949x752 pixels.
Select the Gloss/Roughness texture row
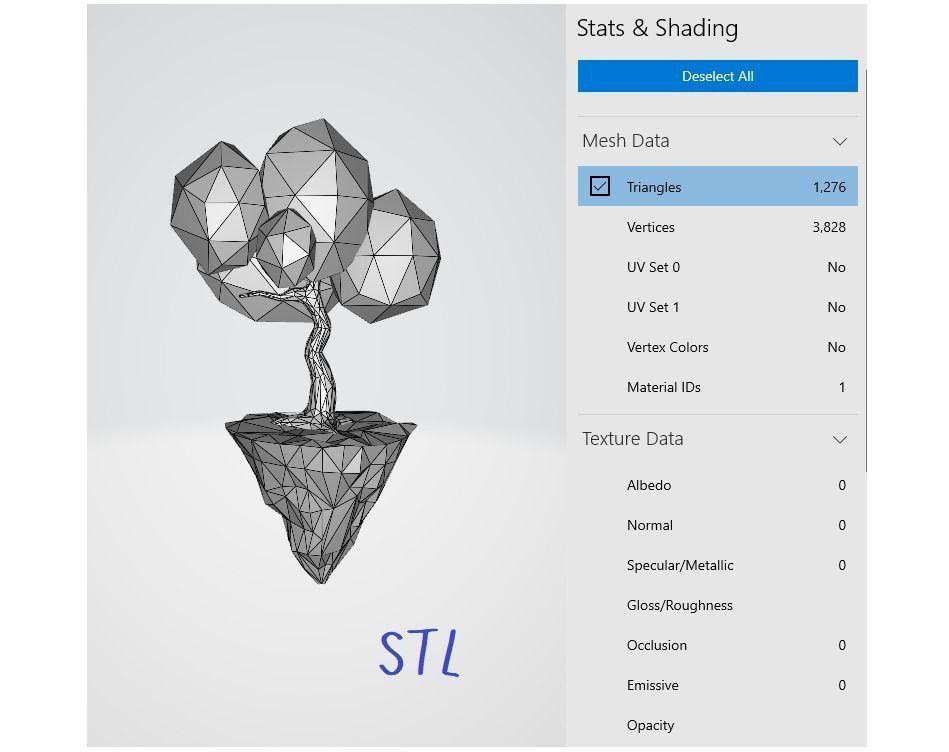pyautogui.click(x=717, y=605)
